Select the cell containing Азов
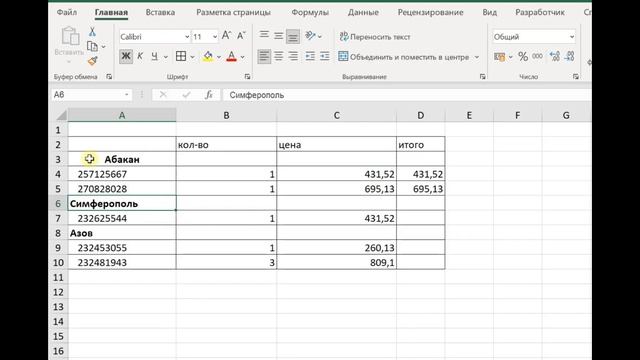 [x=122, y=233]
